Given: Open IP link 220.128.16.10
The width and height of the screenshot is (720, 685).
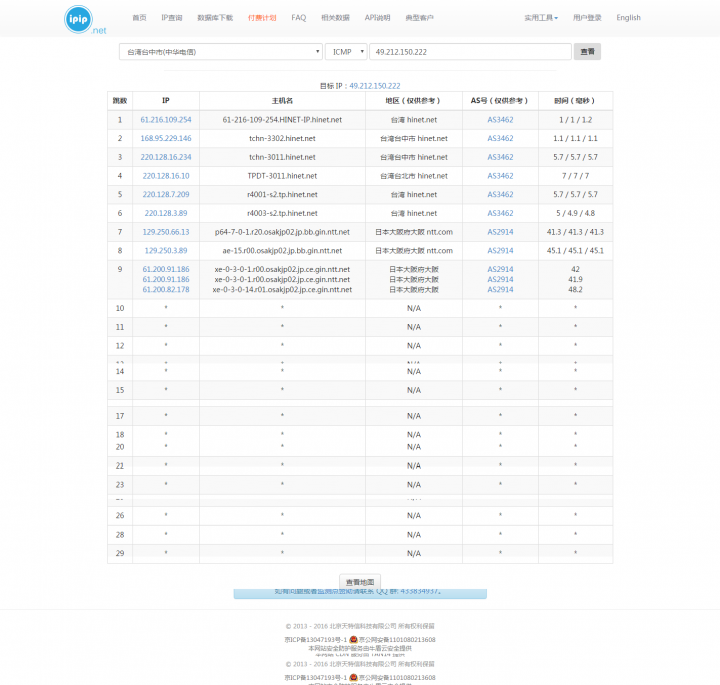Looking at the screenshot, I should coord(166,176).
